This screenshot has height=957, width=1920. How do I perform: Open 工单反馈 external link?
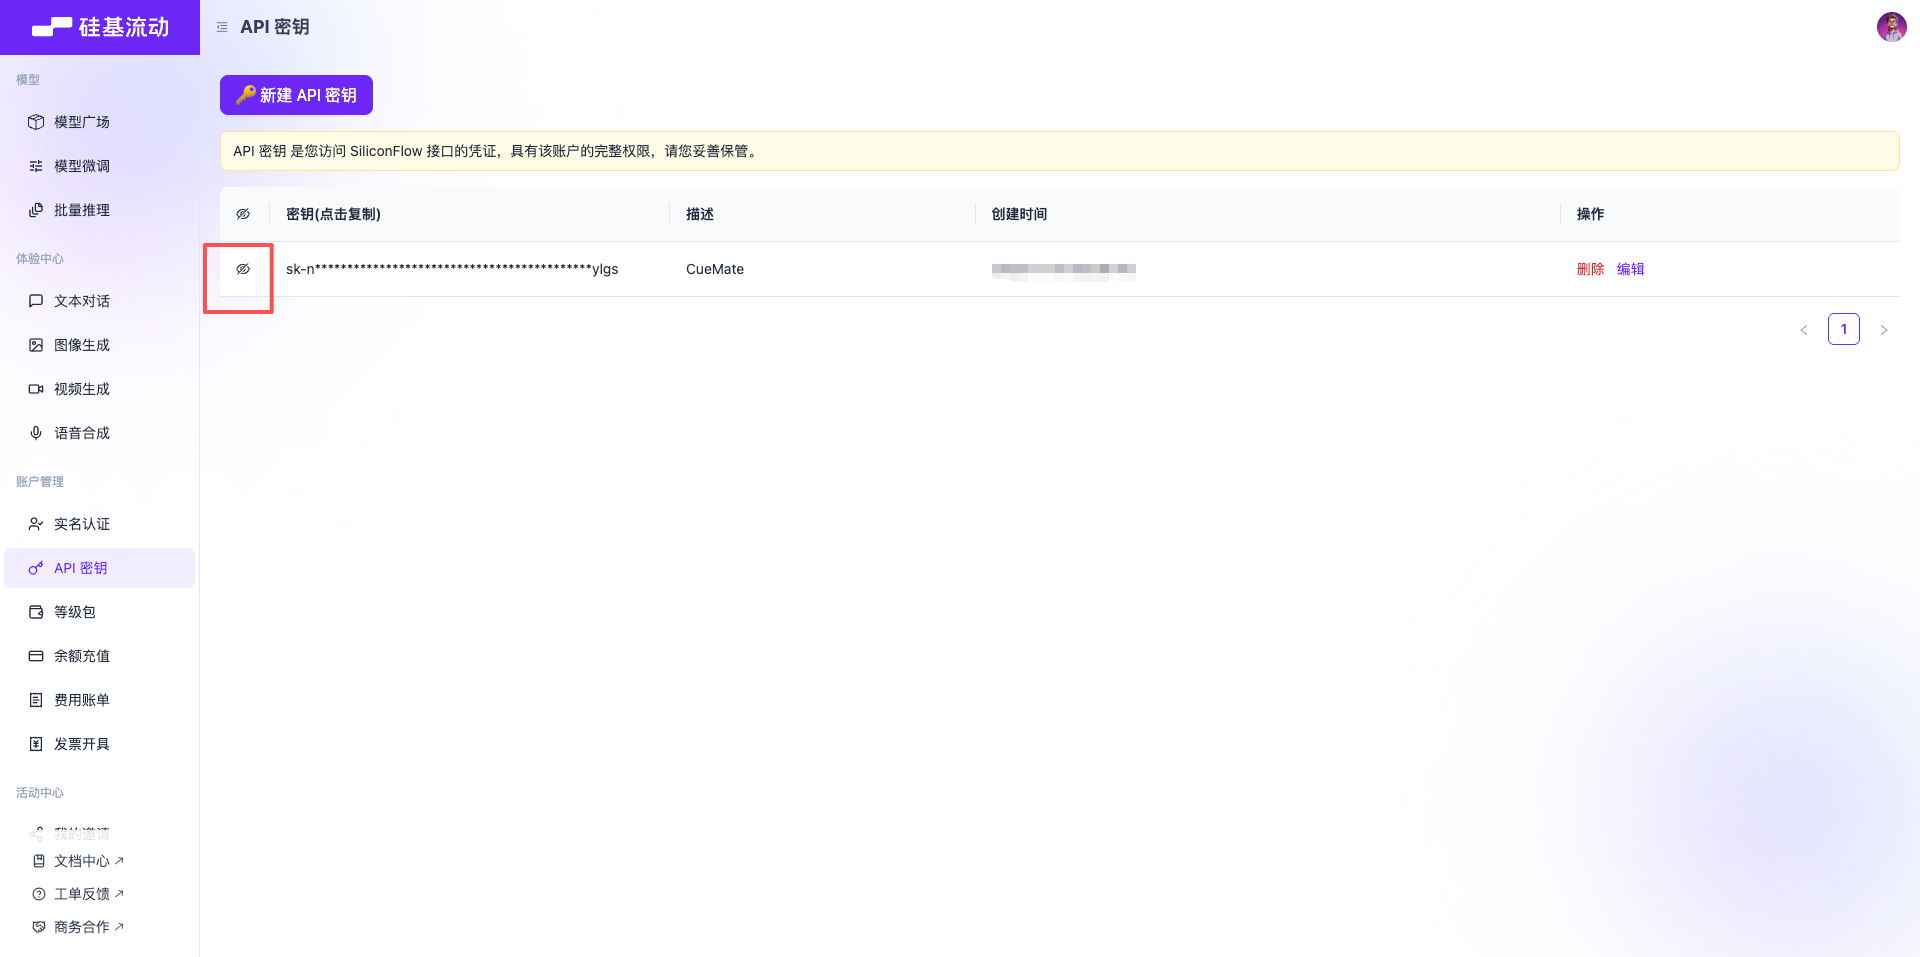(x=85, y=893)
